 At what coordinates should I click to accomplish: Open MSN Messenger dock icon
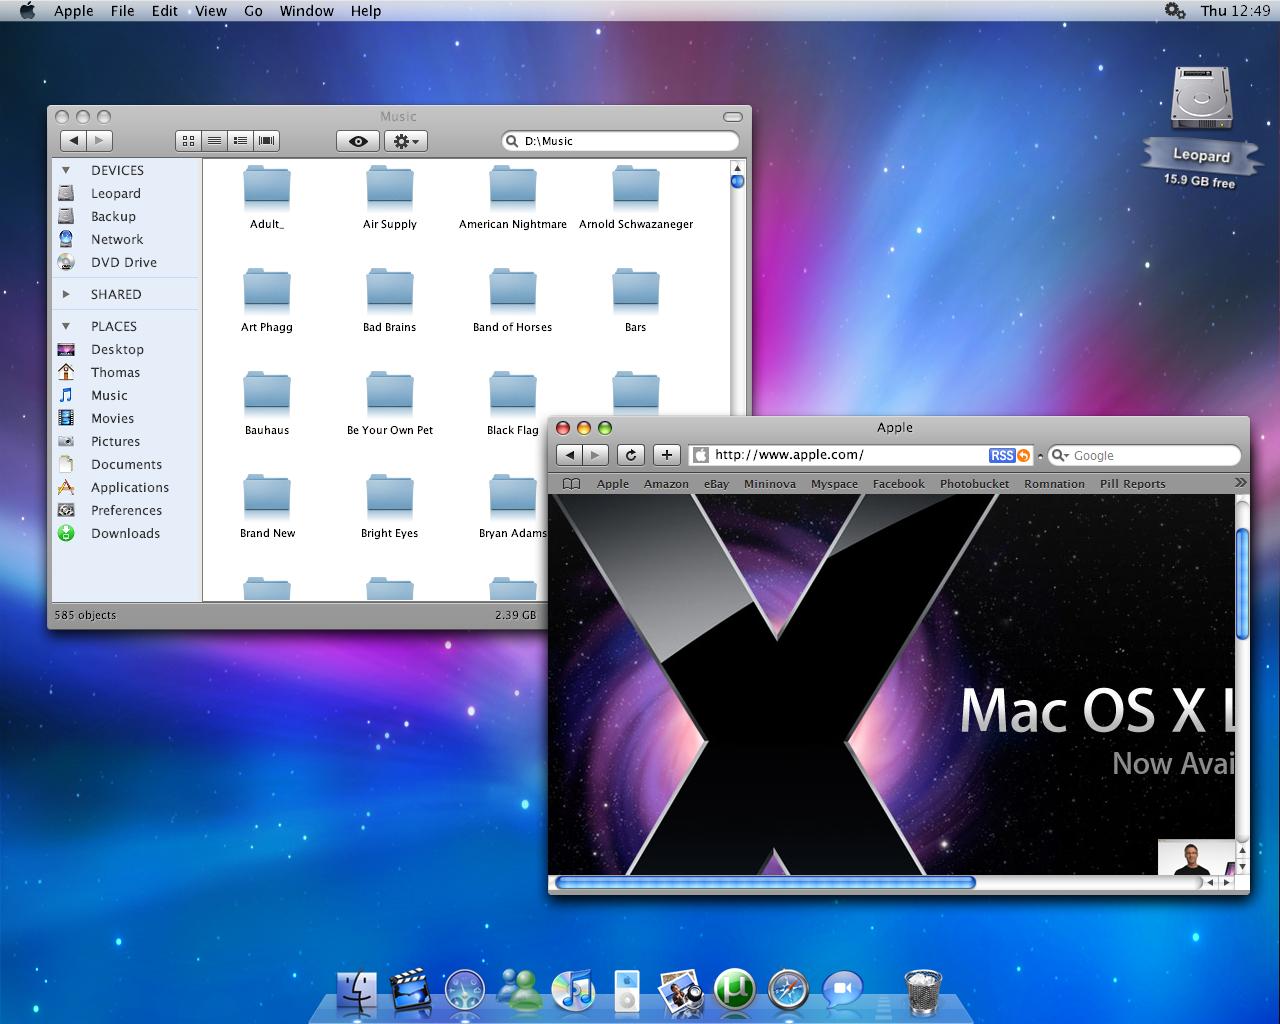520,991
